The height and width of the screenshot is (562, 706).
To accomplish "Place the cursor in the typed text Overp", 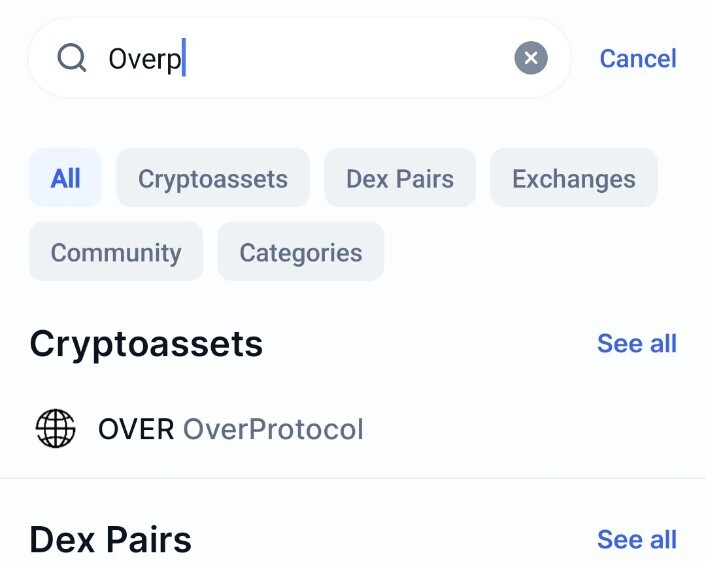I will [145, 59].
